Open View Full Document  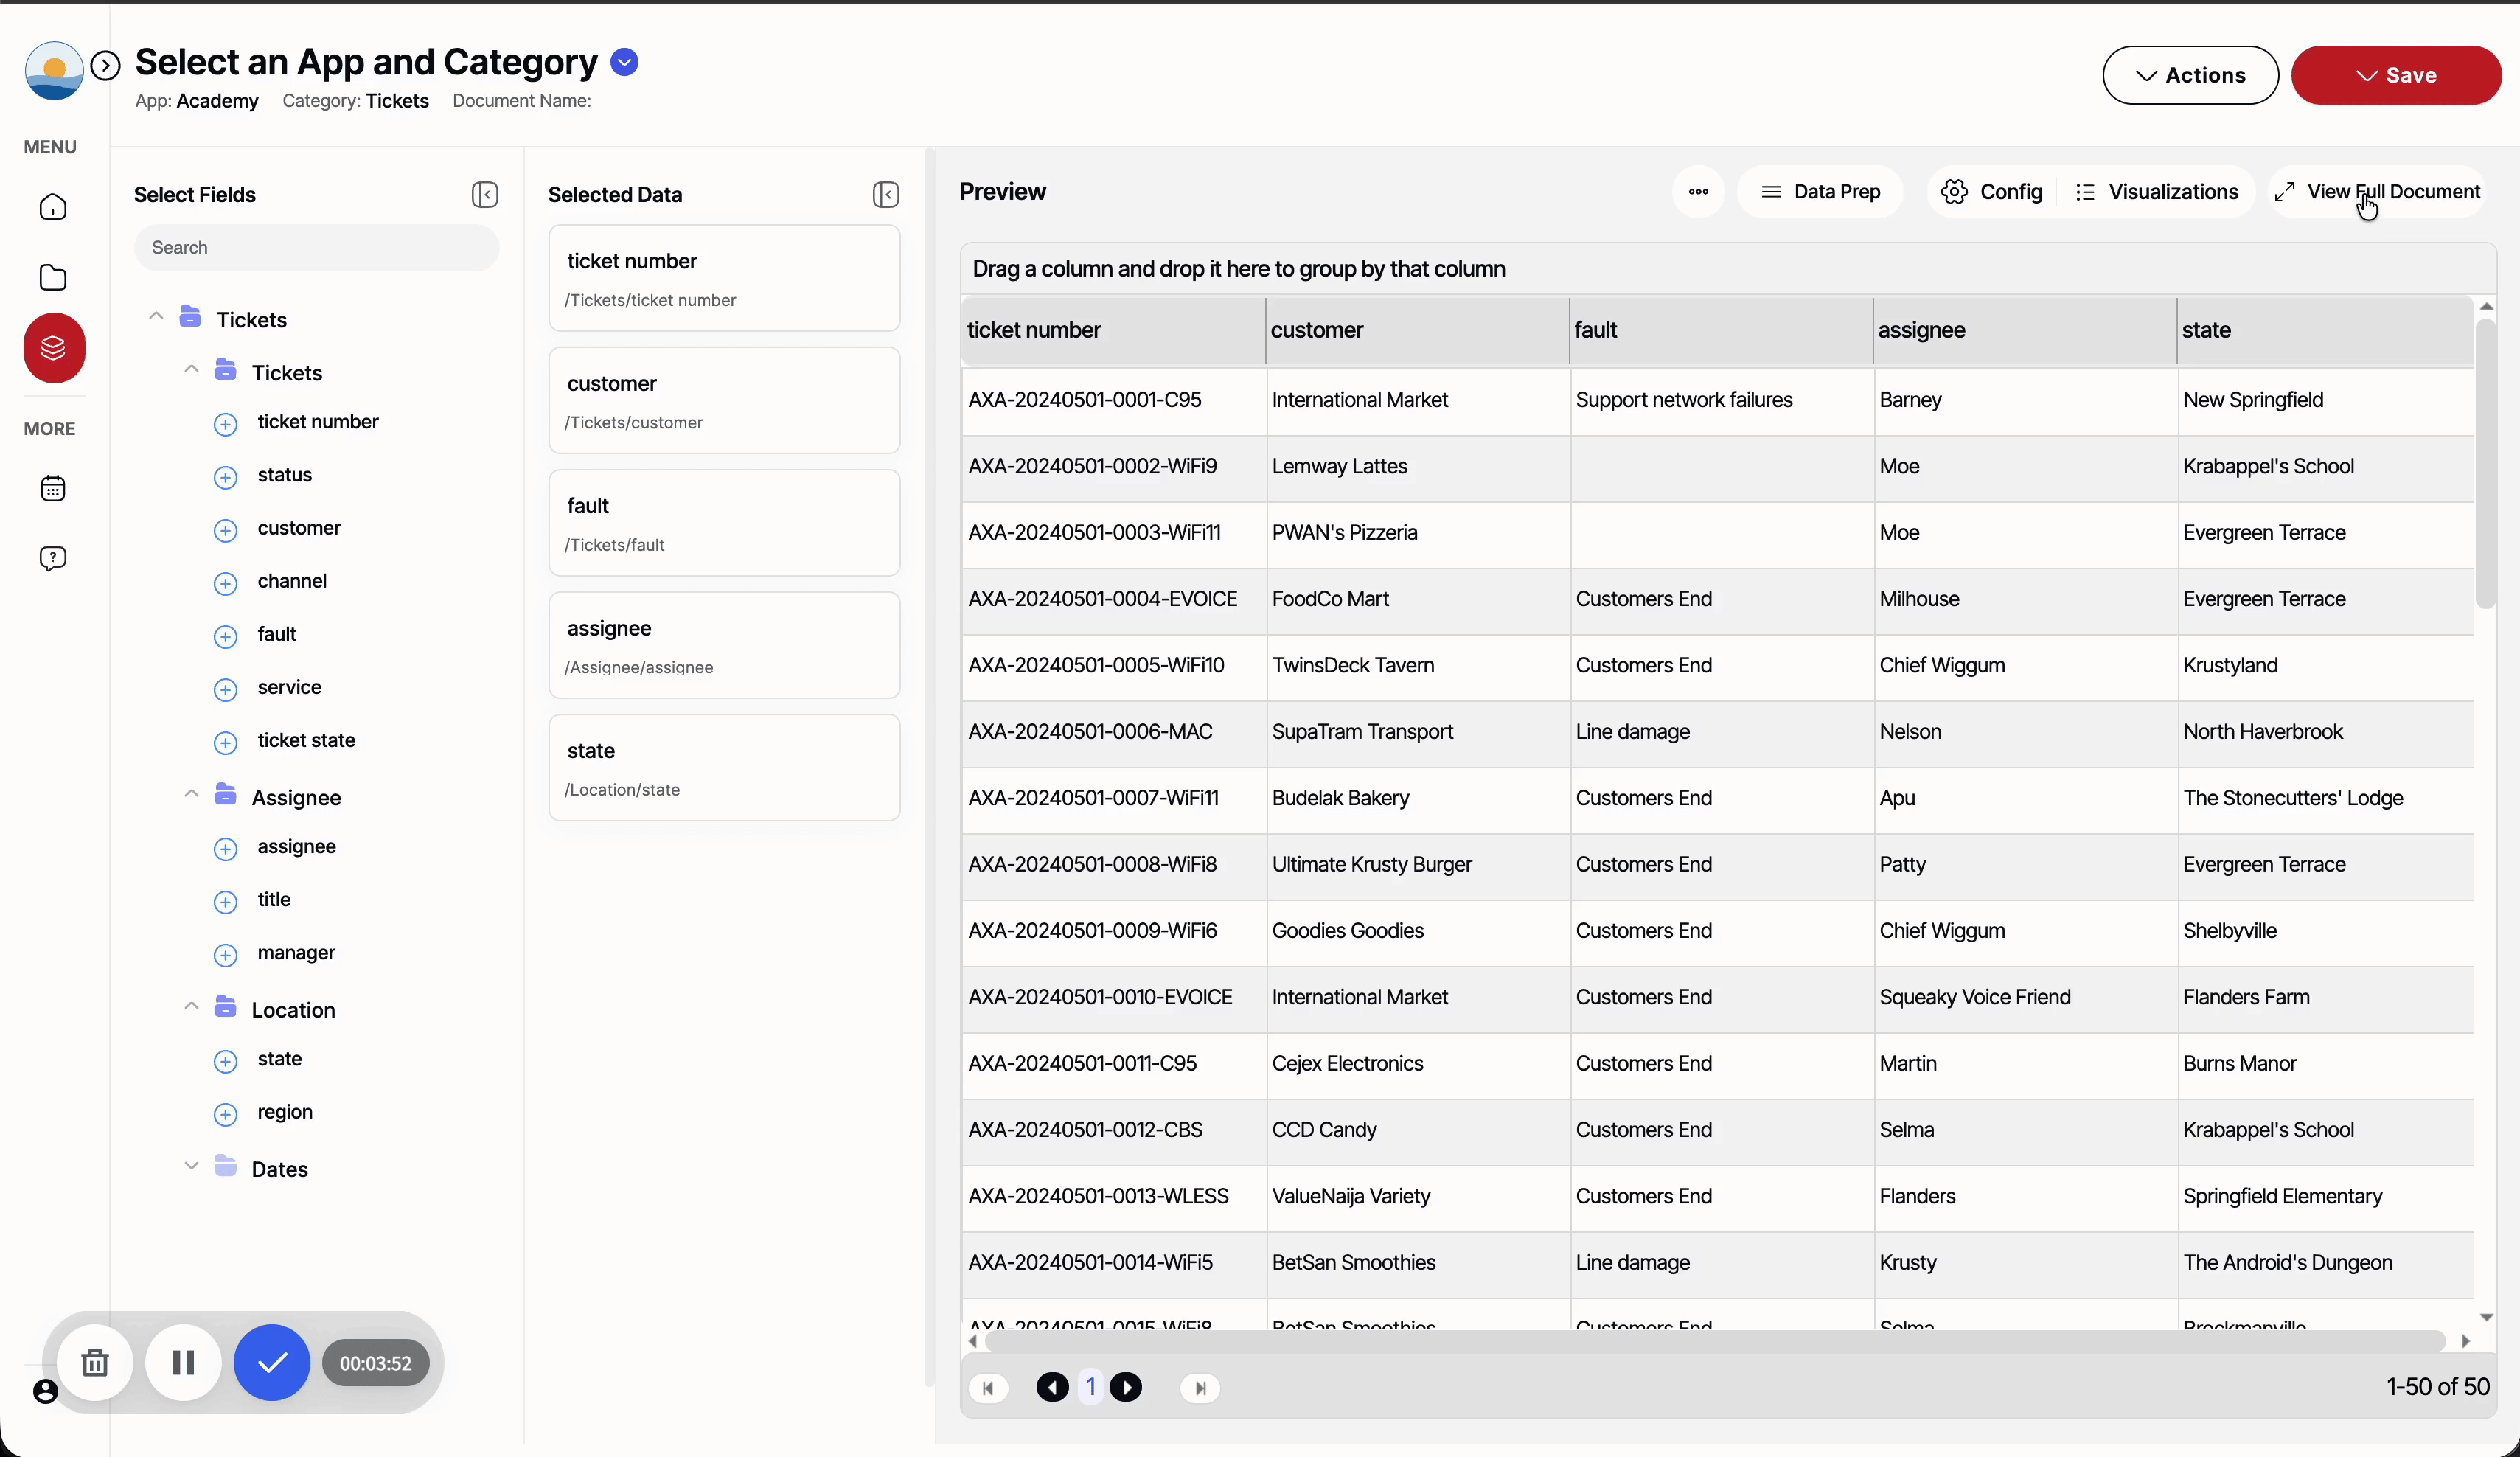pyautogui.click(x=2378, y=192)
